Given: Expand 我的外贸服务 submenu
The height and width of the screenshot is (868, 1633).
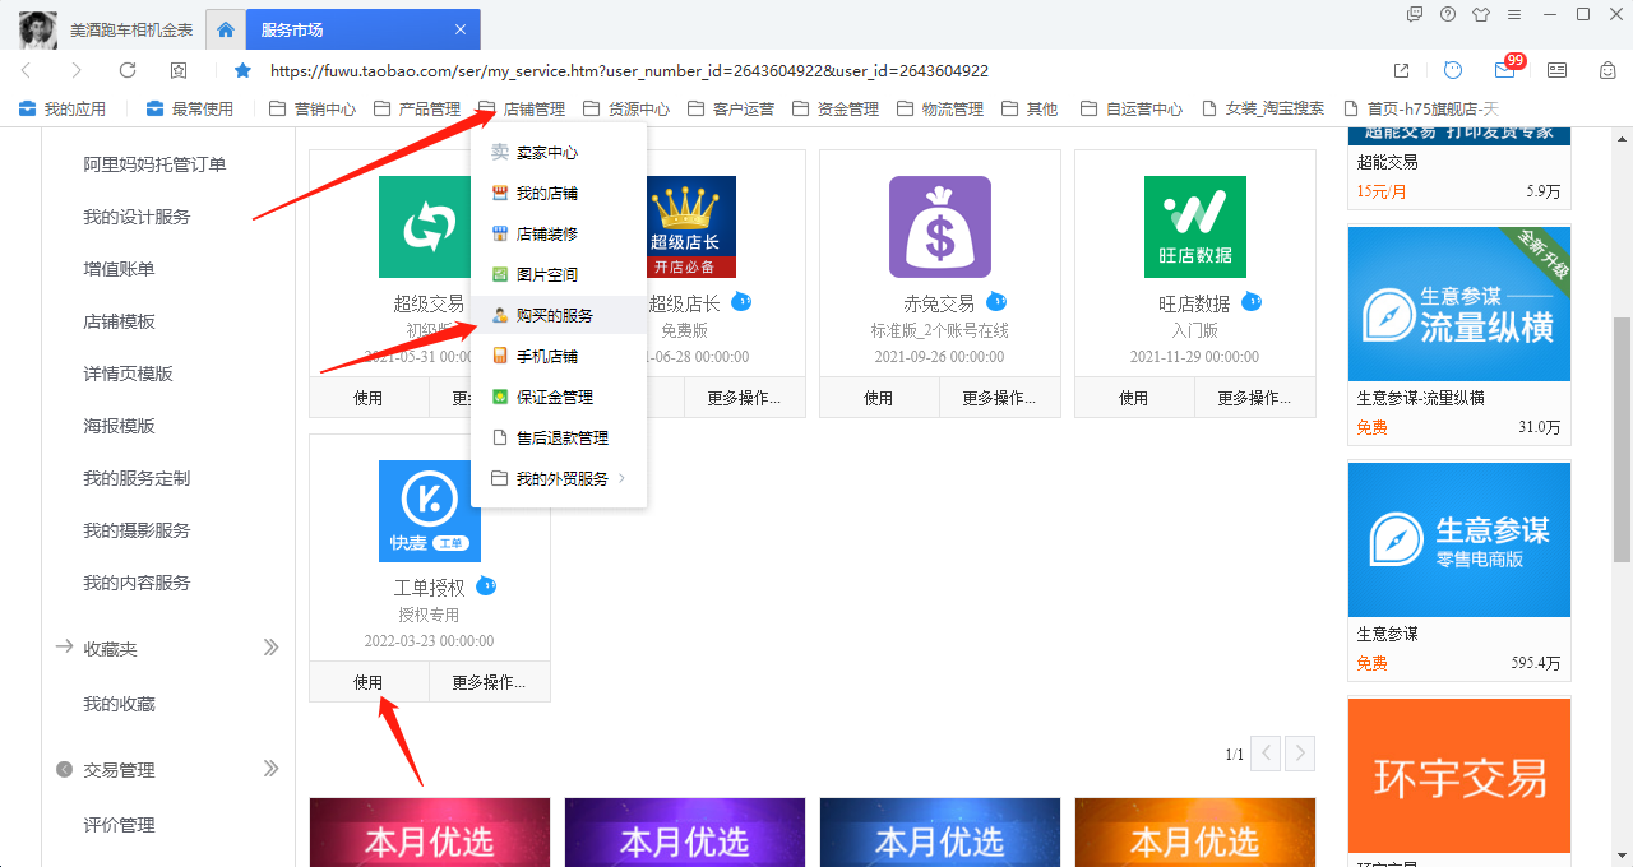Looking at the screenshot, I should tap(559, 479).
